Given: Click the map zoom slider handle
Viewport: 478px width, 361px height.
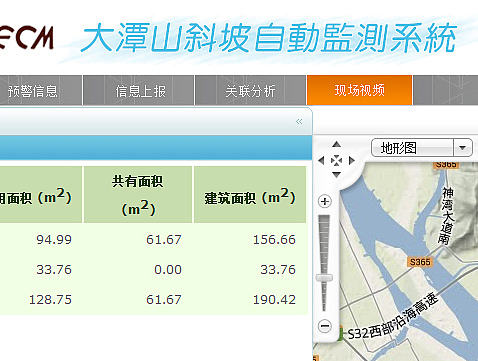Looking at the screenshot, I should 324,277.
